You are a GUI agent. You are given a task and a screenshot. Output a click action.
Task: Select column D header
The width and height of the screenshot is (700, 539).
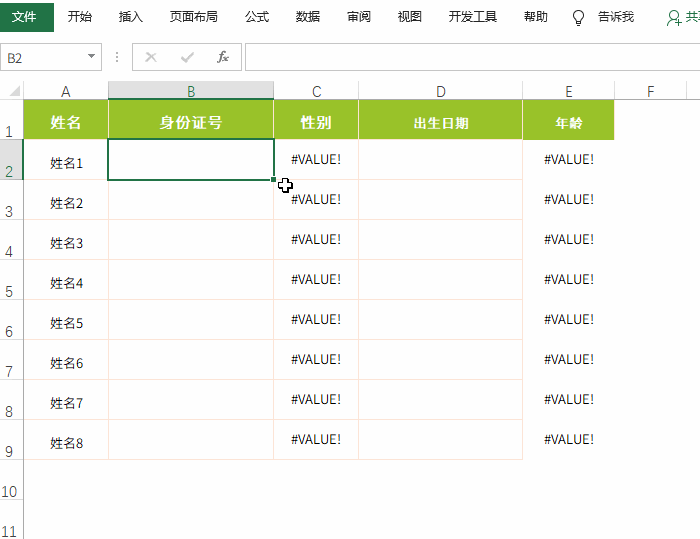pyautogui.click(x=441, y=91)
